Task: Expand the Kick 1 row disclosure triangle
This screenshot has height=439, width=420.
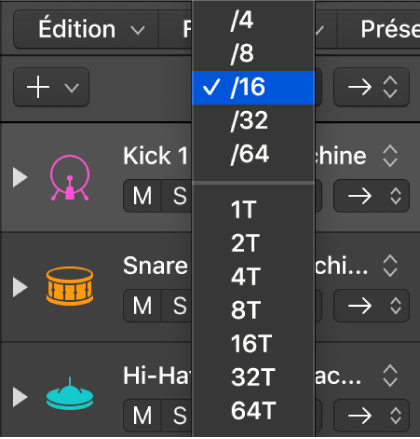Action: pyautogui.click(x=20, y=177)
